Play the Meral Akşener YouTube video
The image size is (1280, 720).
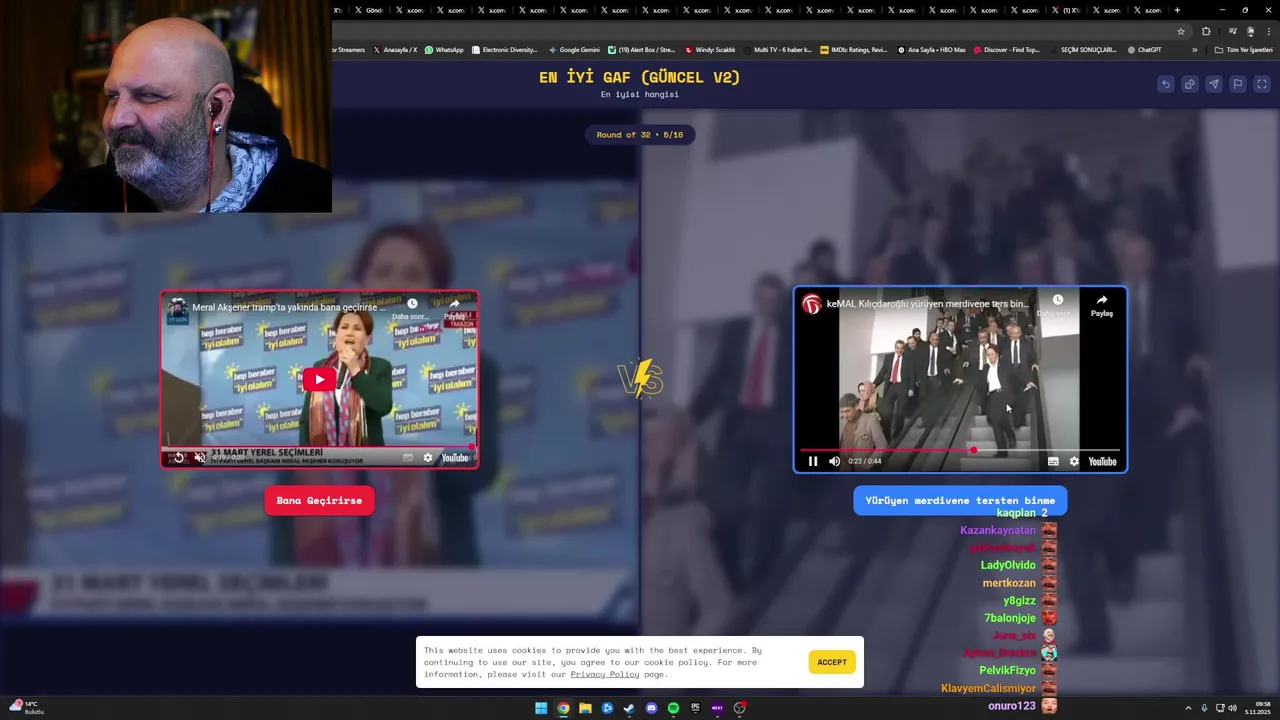(x=319, y=379)
